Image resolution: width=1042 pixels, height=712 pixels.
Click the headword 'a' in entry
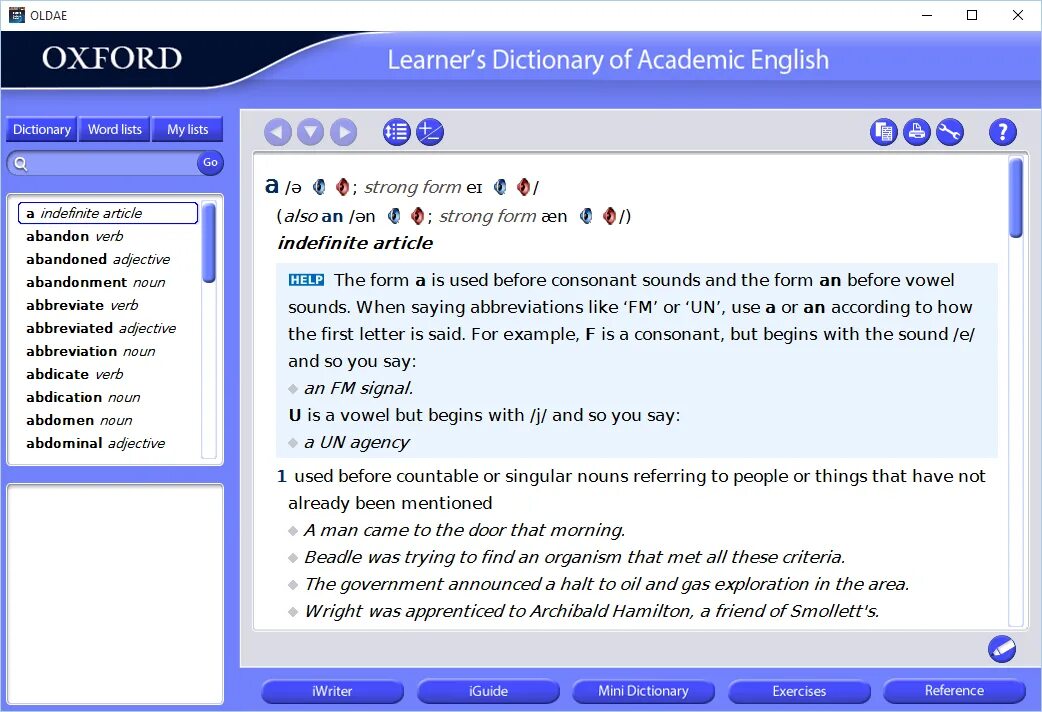pos(271,186)
